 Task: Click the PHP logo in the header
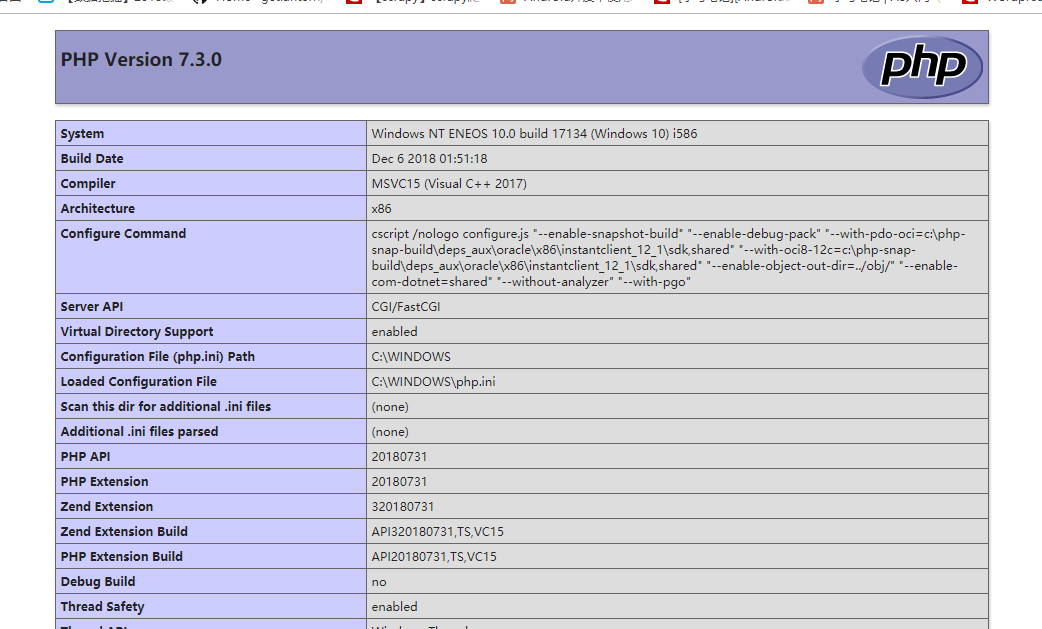[922, 67]
